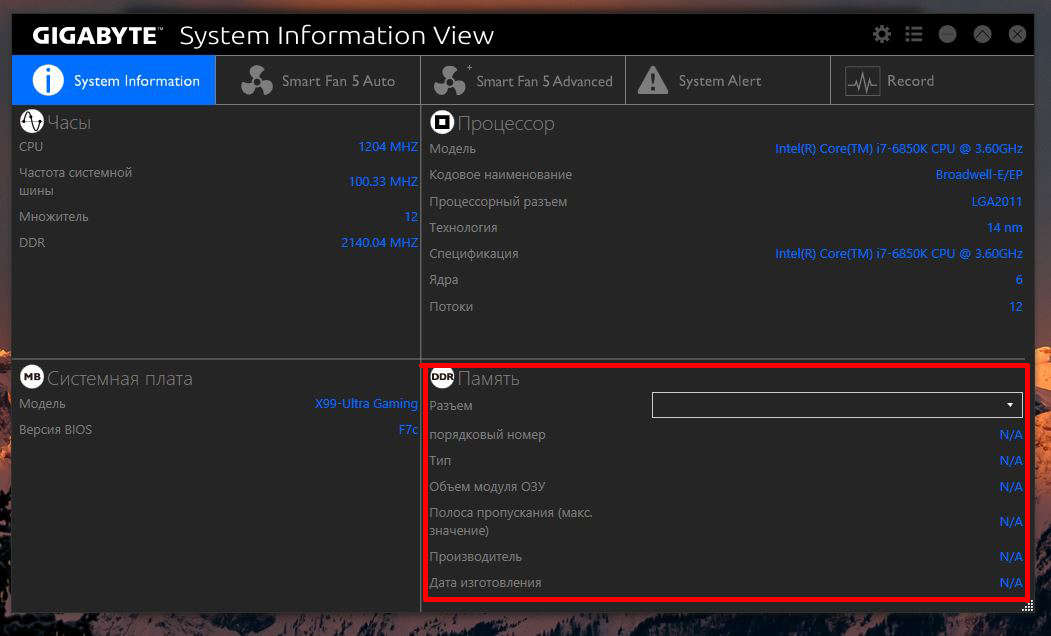Click the DDR value 2140.04 MHZ

pos(379,242)
